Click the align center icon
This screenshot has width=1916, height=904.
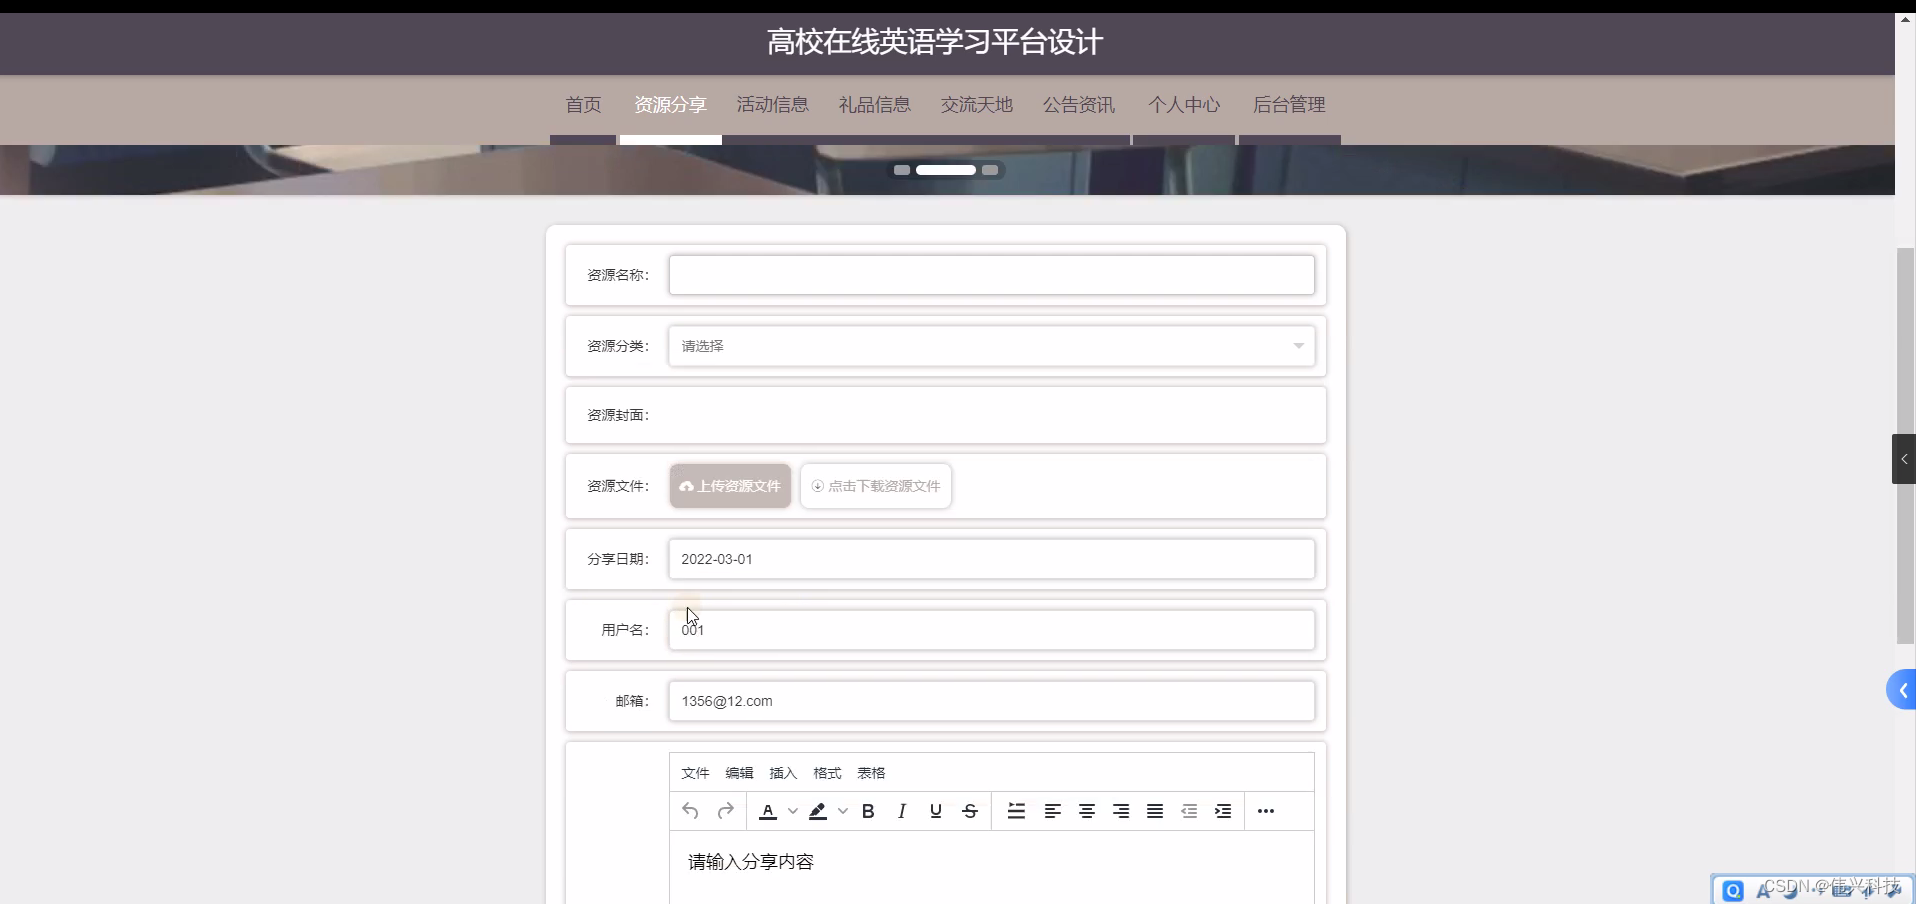1086,811
